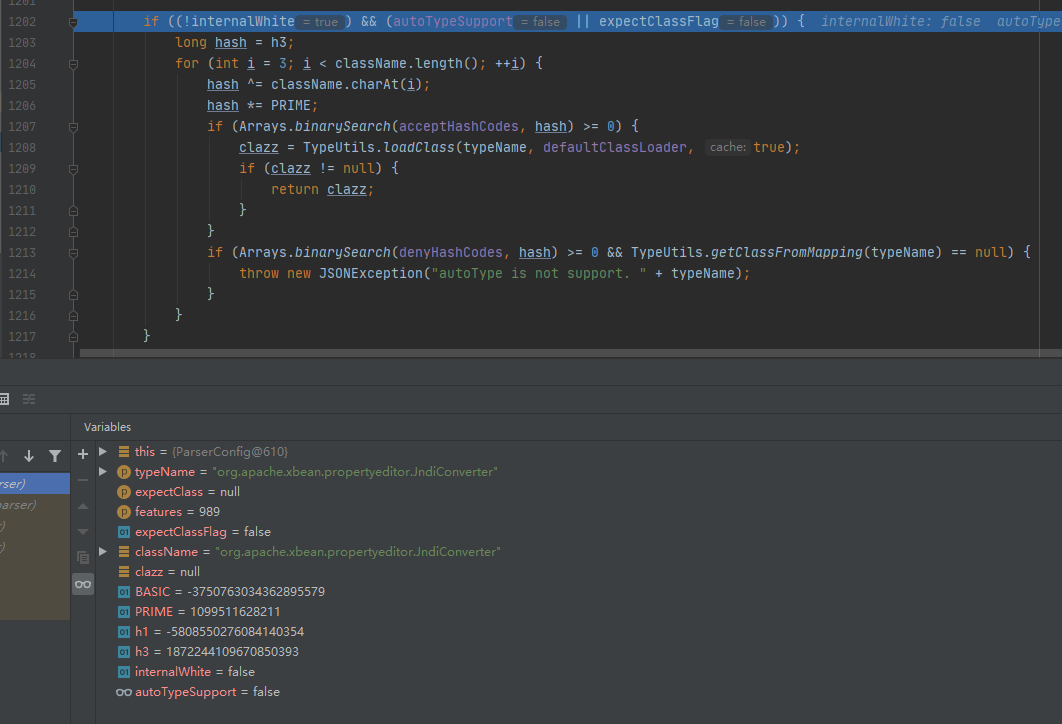Click the horizontal editor scrollbar
The height and width of the screenshot is (724, 1062).
pyautogui.click(x=570, y=353)
